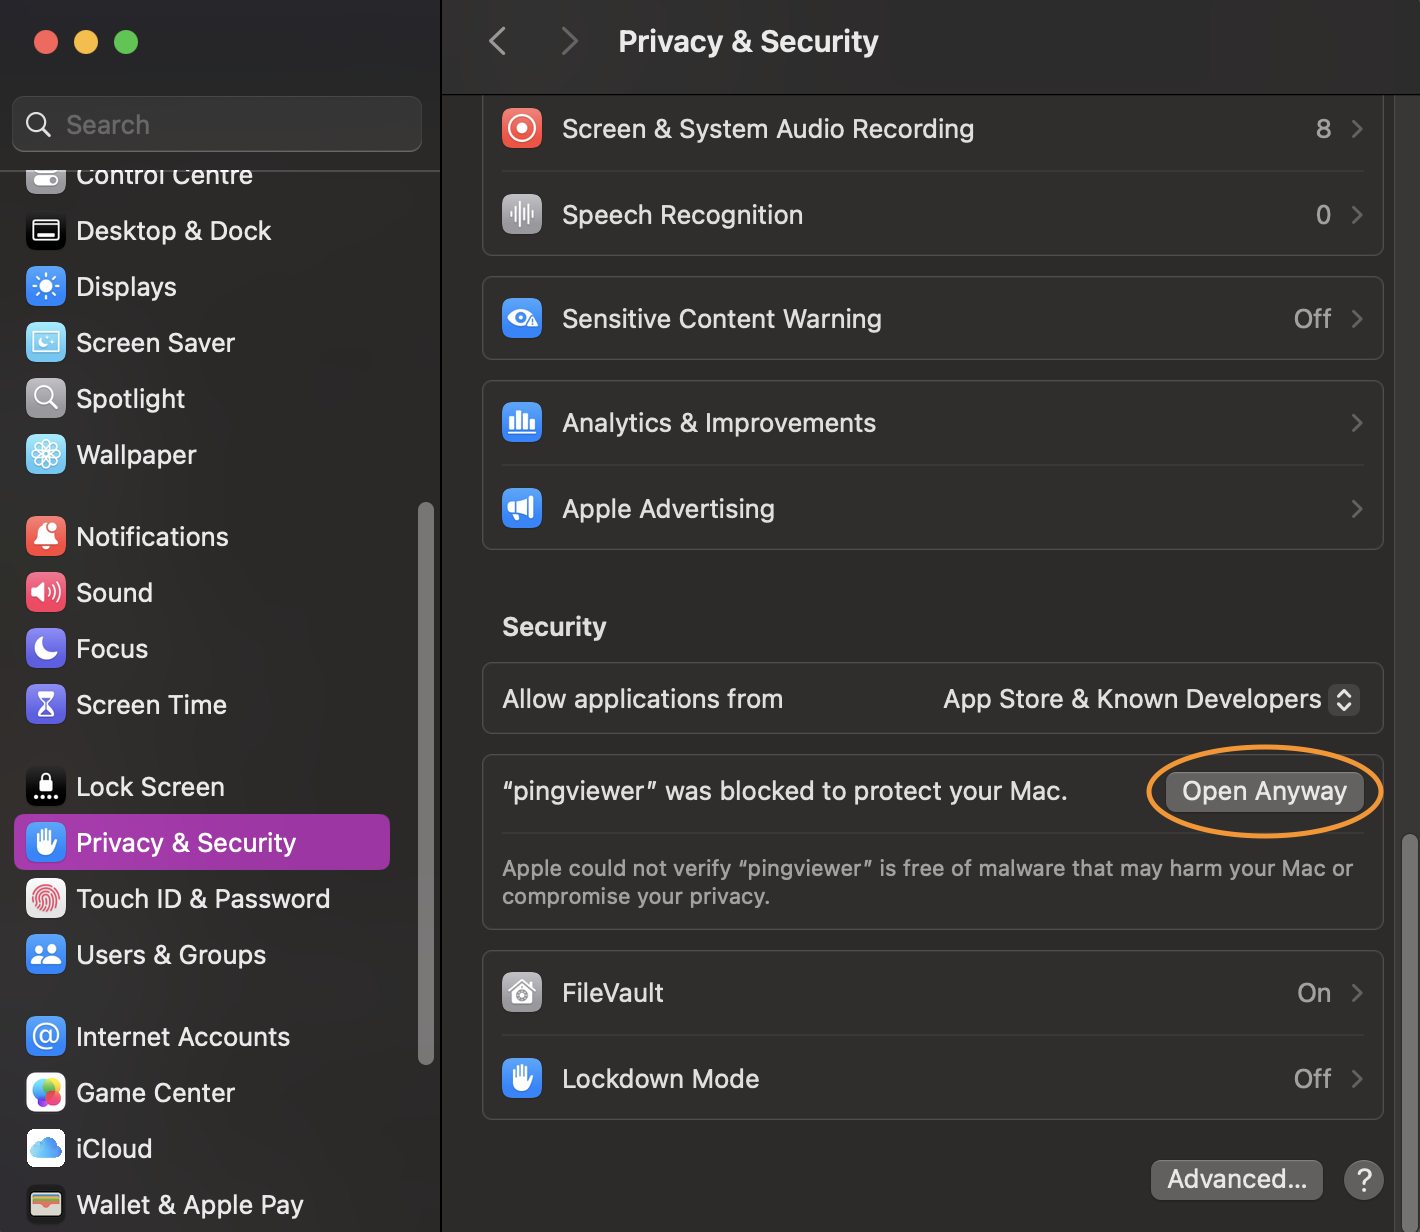Click the sidebar vertical scrollbar
Image resolution: width=1420 pixels, height=1232 pixels.
tap(426, 783)
